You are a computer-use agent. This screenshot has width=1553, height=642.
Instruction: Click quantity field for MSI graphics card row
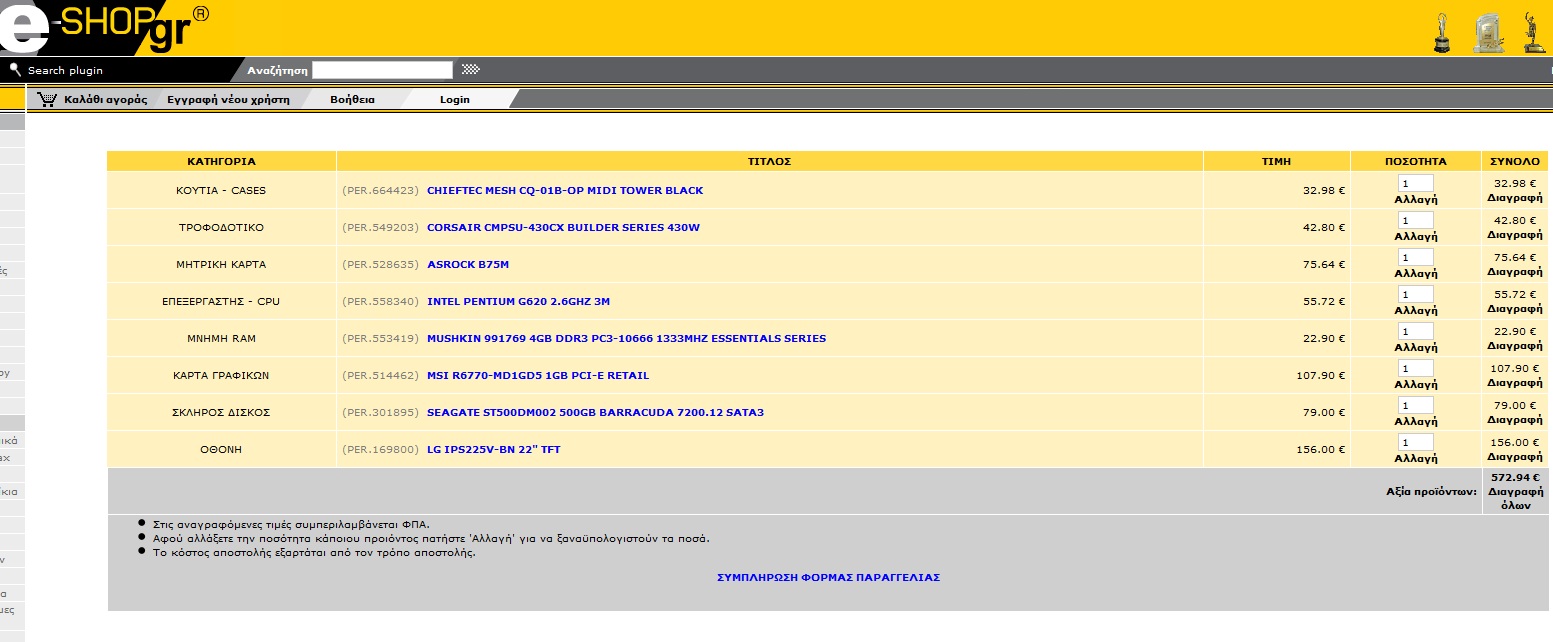pos(1416,368)
